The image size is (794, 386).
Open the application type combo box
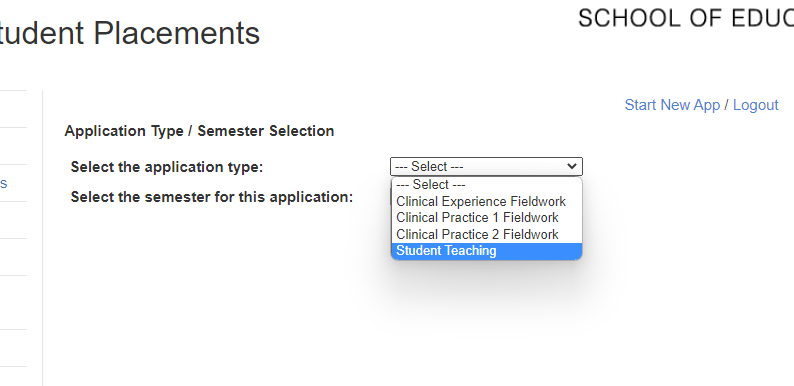click(487, 167)
